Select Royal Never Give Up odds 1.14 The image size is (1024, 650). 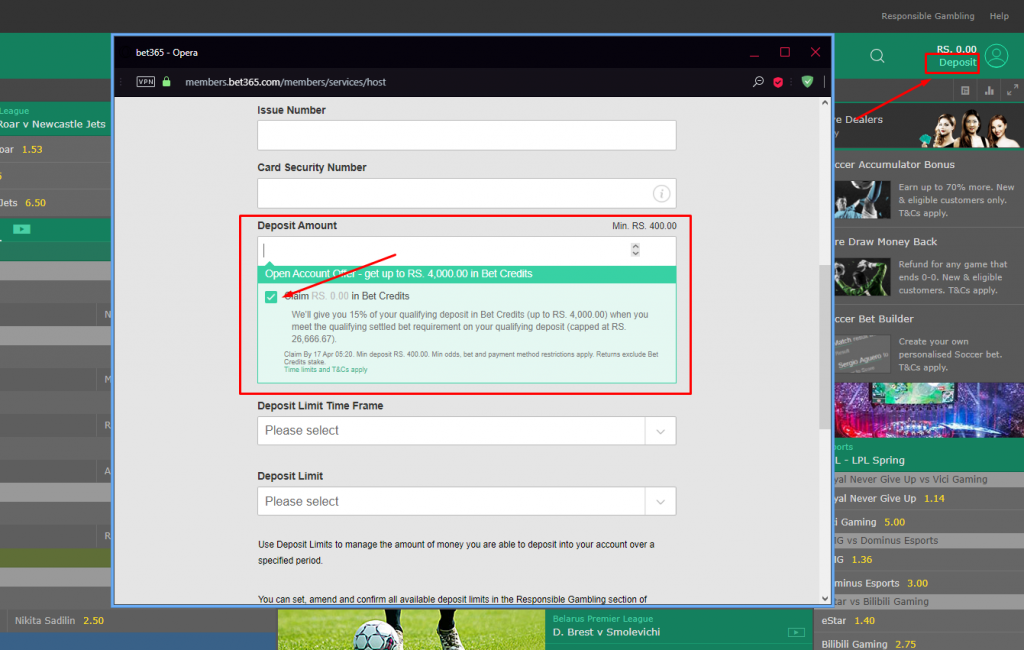935,498
